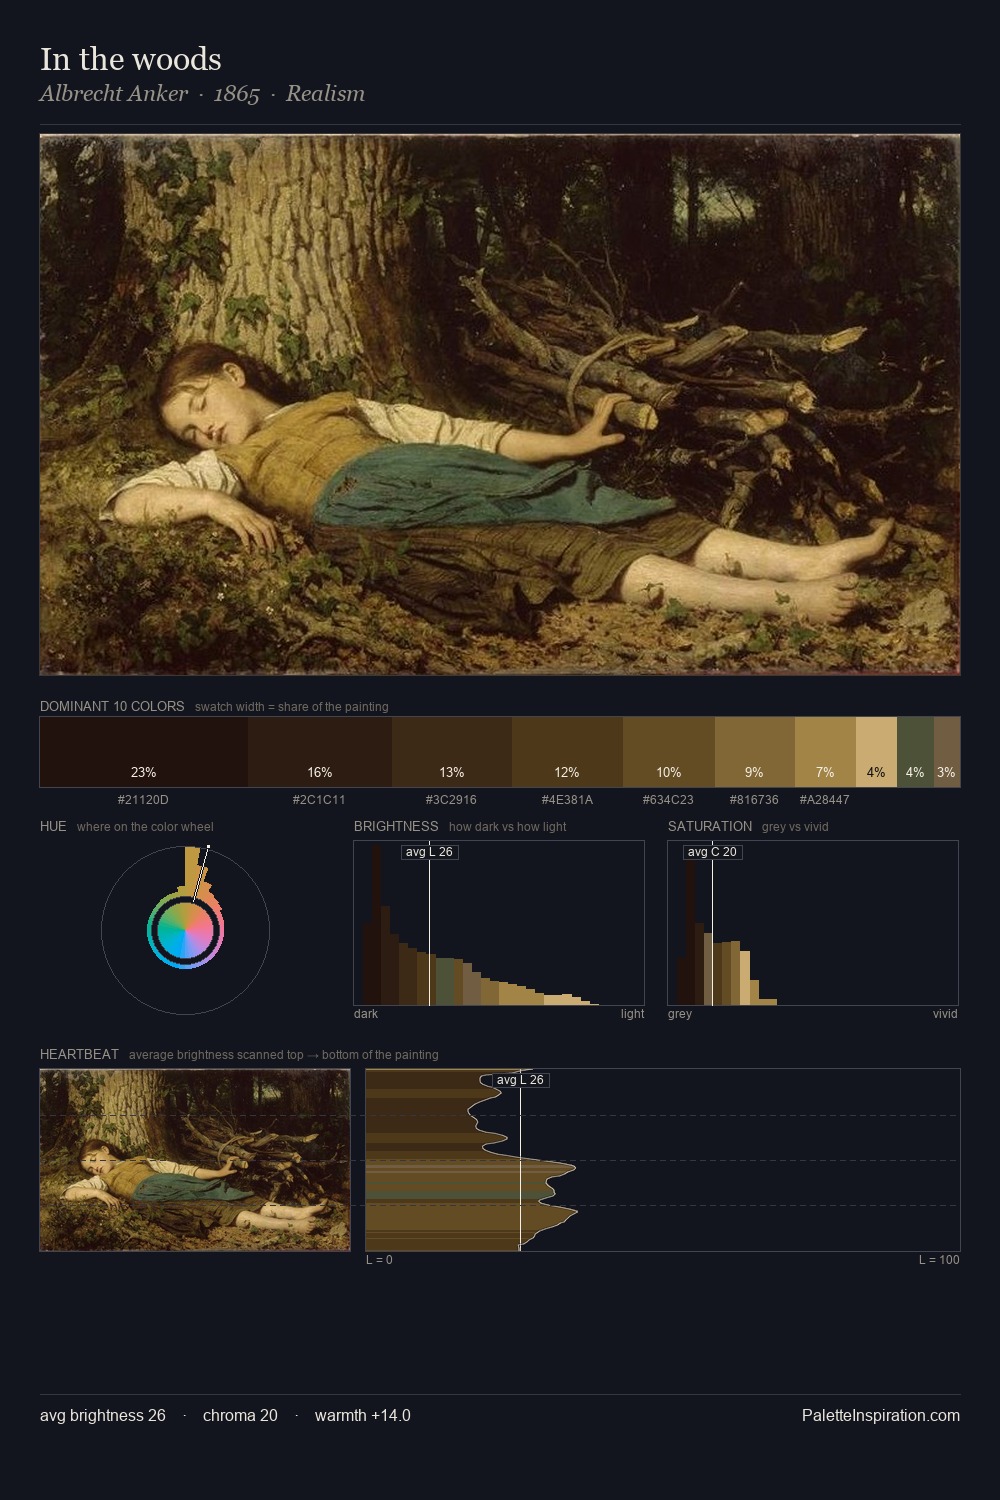Click the hex code #2C1C11
The image size is (1000, 1500).
click(320, 800)
